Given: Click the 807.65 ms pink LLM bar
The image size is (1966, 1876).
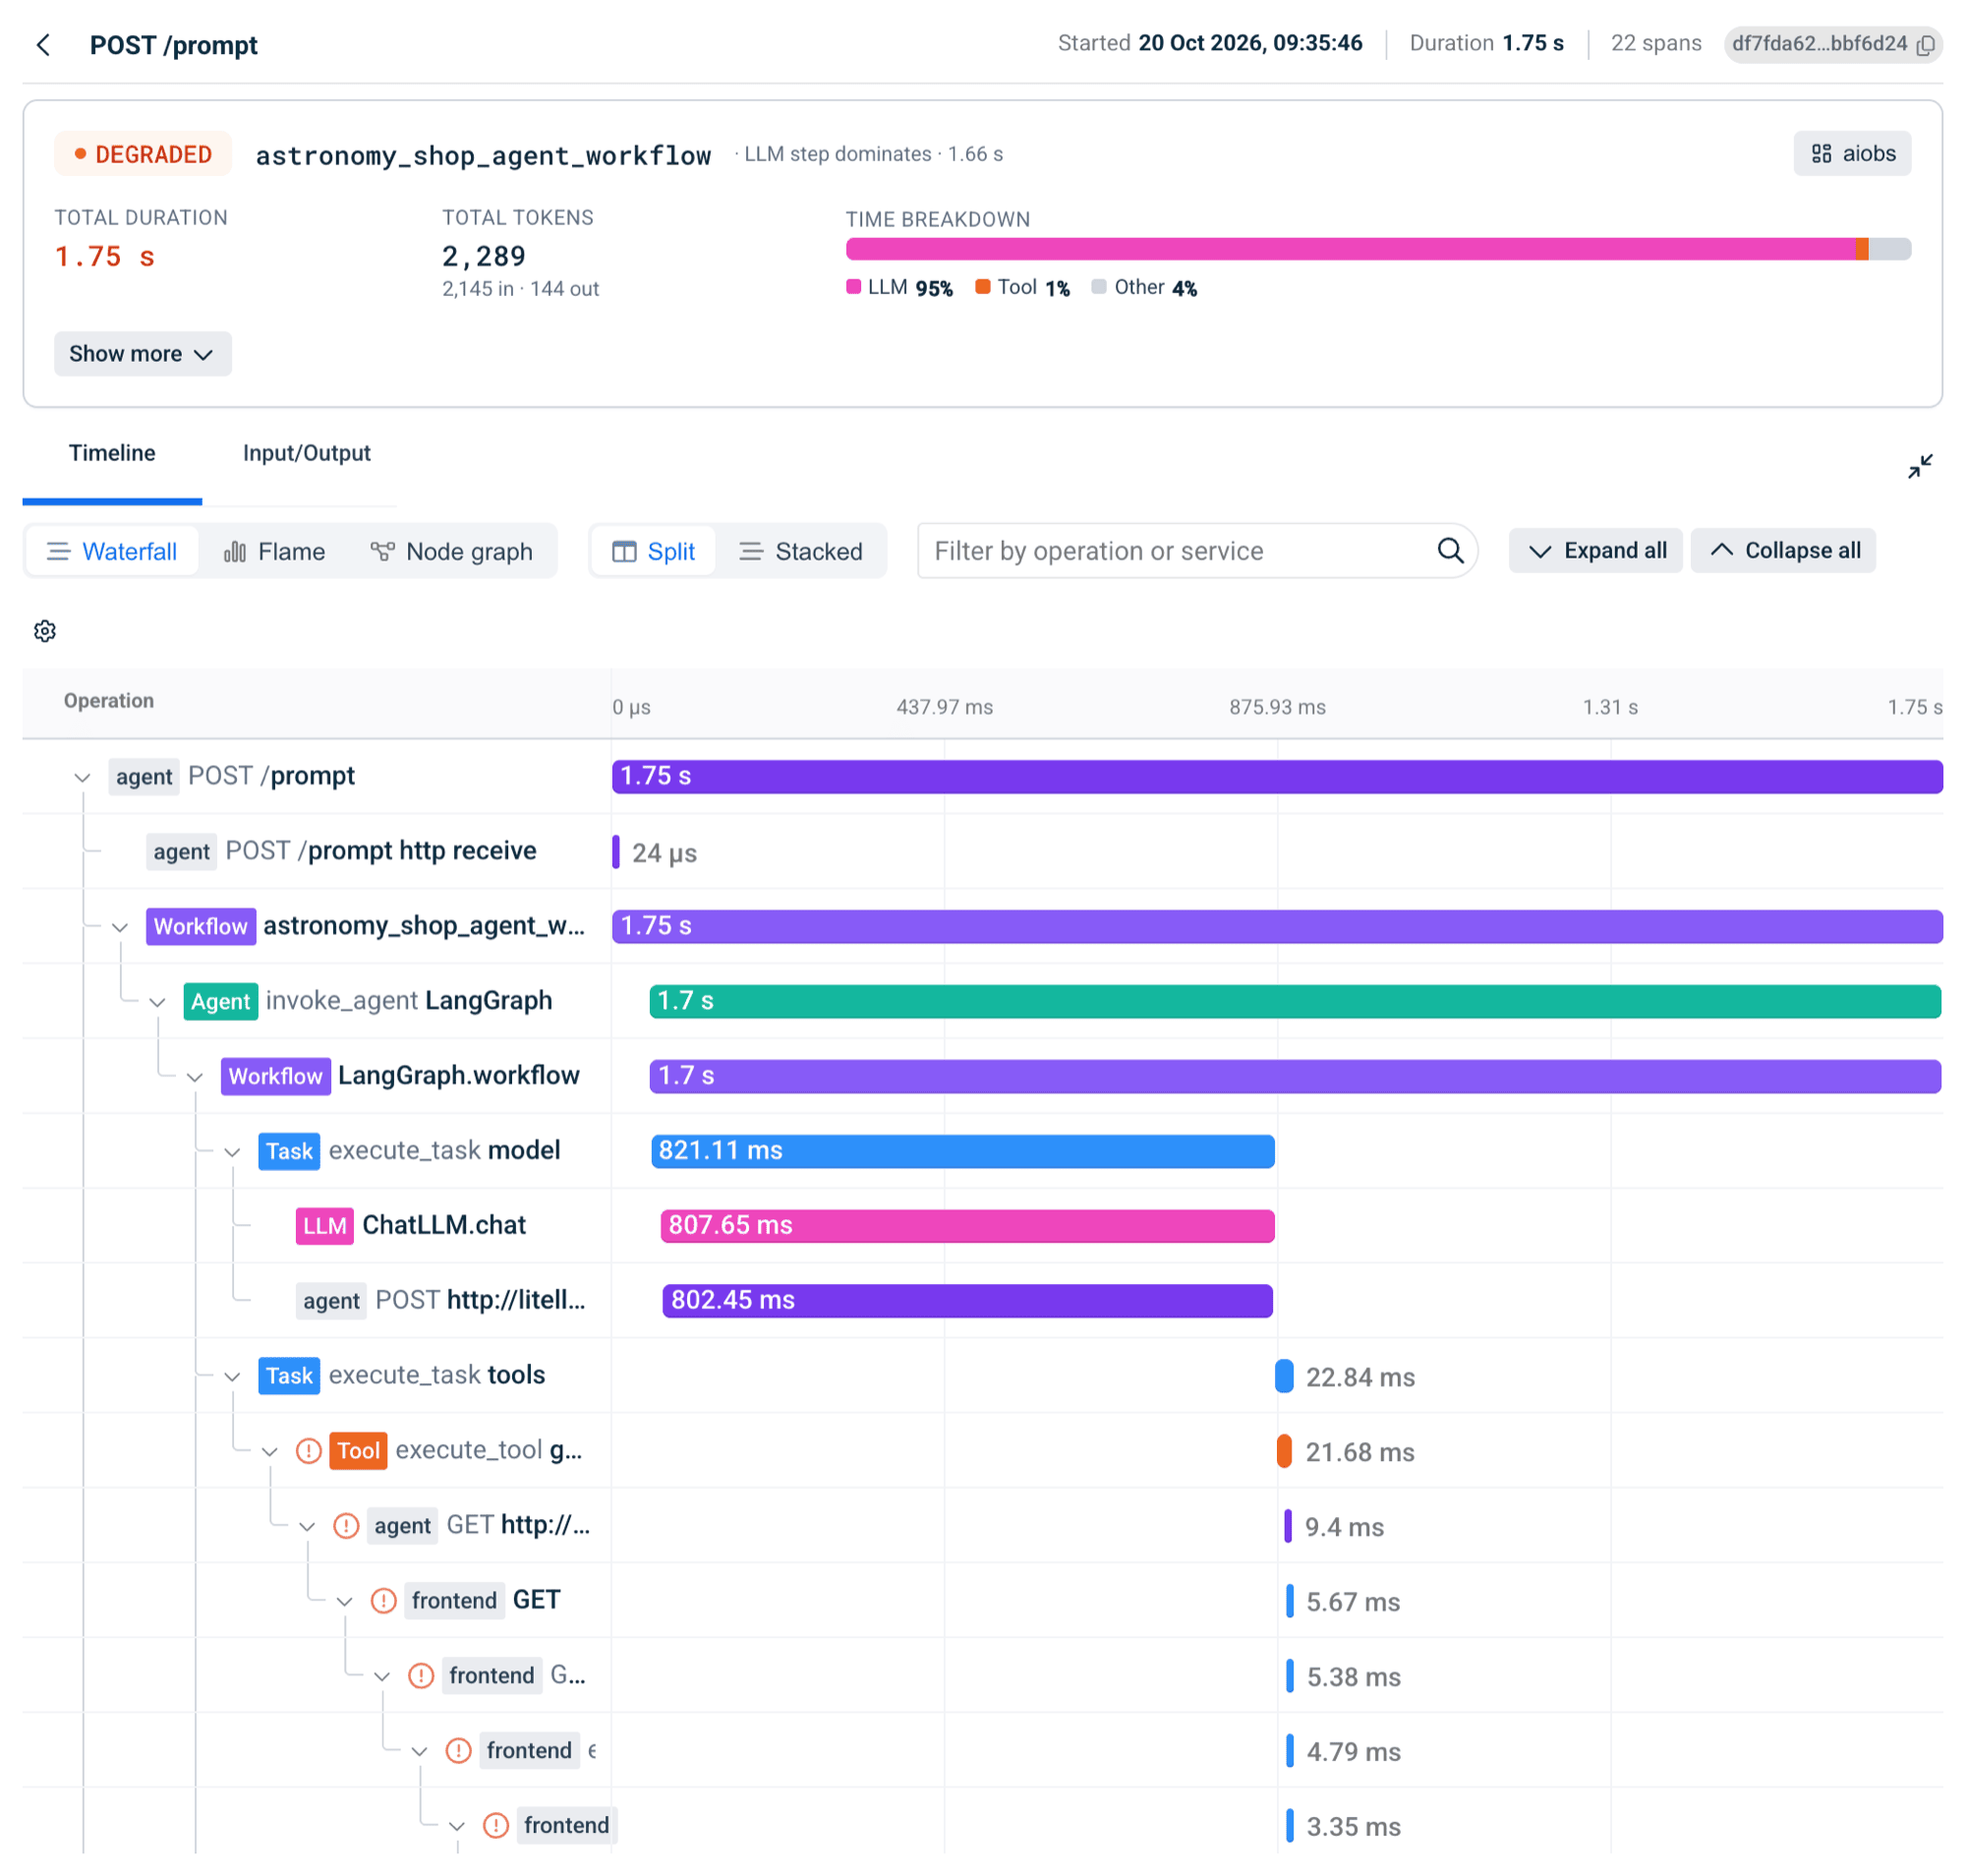Looking at the screenshot, I should pyautogui.click(x=967, y=1226).
